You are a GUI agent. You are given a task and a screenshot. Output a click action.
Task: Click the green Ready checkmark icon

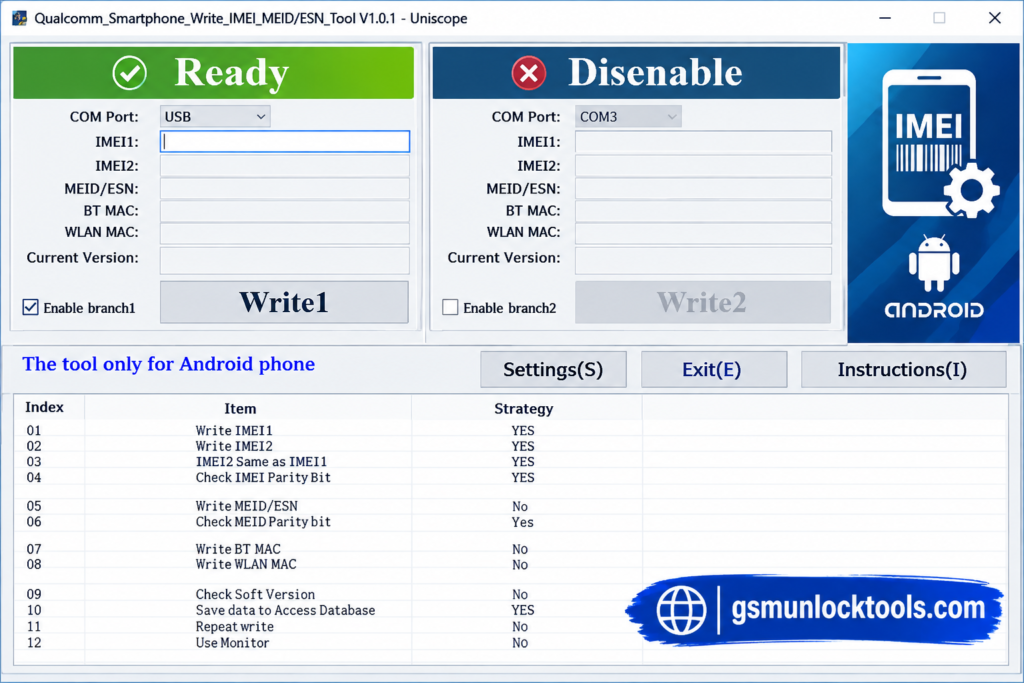[129, 72]
